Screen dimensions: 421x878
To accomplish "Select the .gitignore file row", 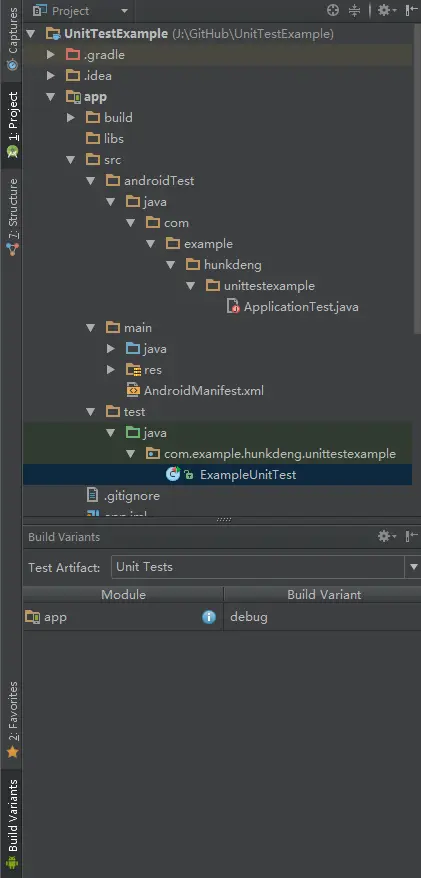I will click(132, 496).
